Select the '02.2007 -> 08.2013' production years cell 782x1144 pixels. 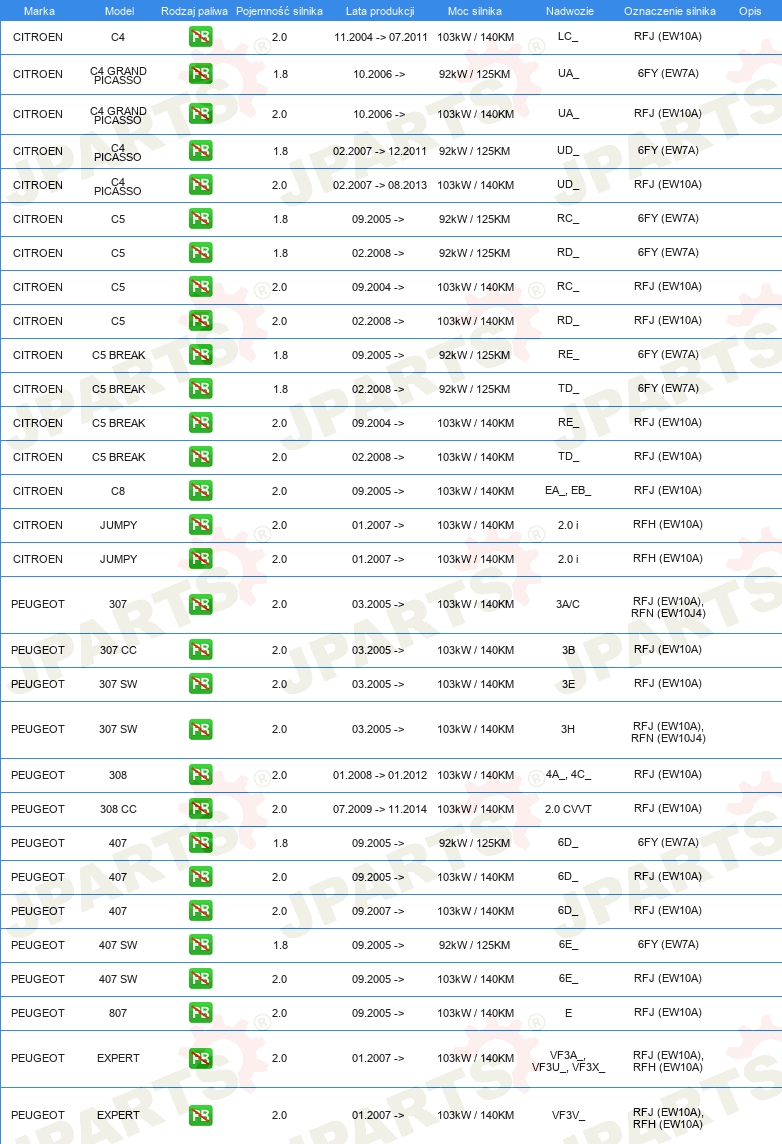pos(379,185)
